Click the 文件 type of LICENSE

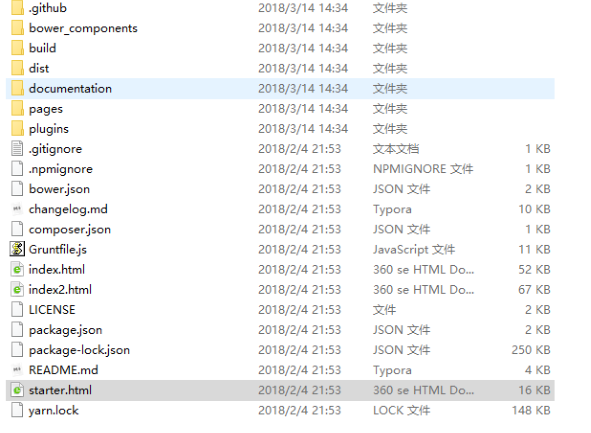[384, 310]
